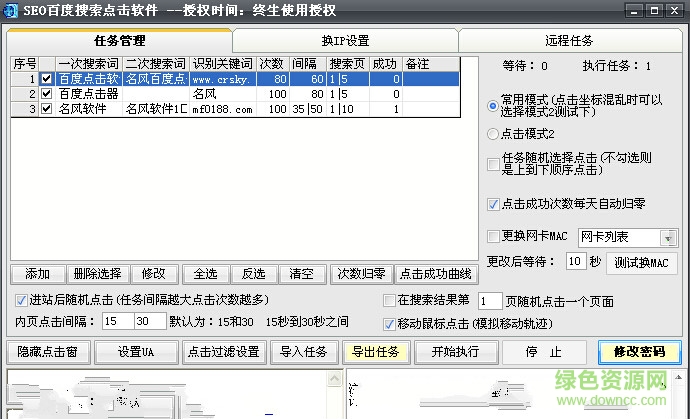Image resolution: width=690 pixels, height=419 pixels.
Task: Click the 次数归零 button
Action: (362, 274)
